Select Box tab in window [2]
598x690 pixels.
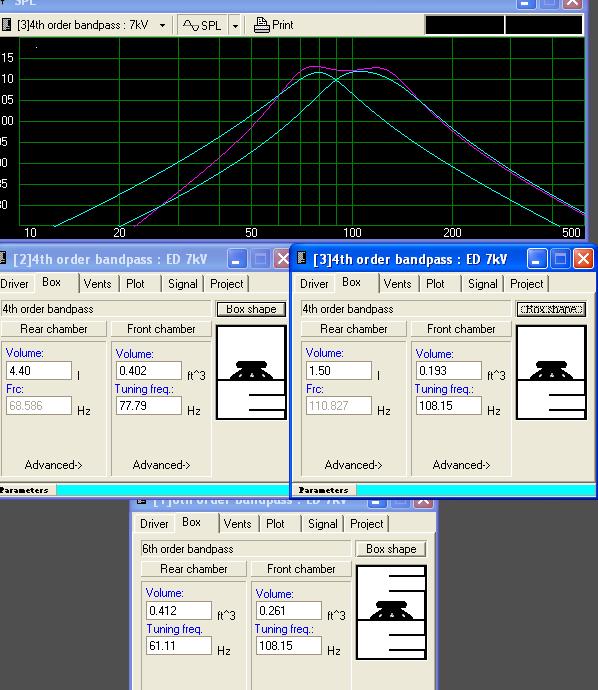coord(51,282)
